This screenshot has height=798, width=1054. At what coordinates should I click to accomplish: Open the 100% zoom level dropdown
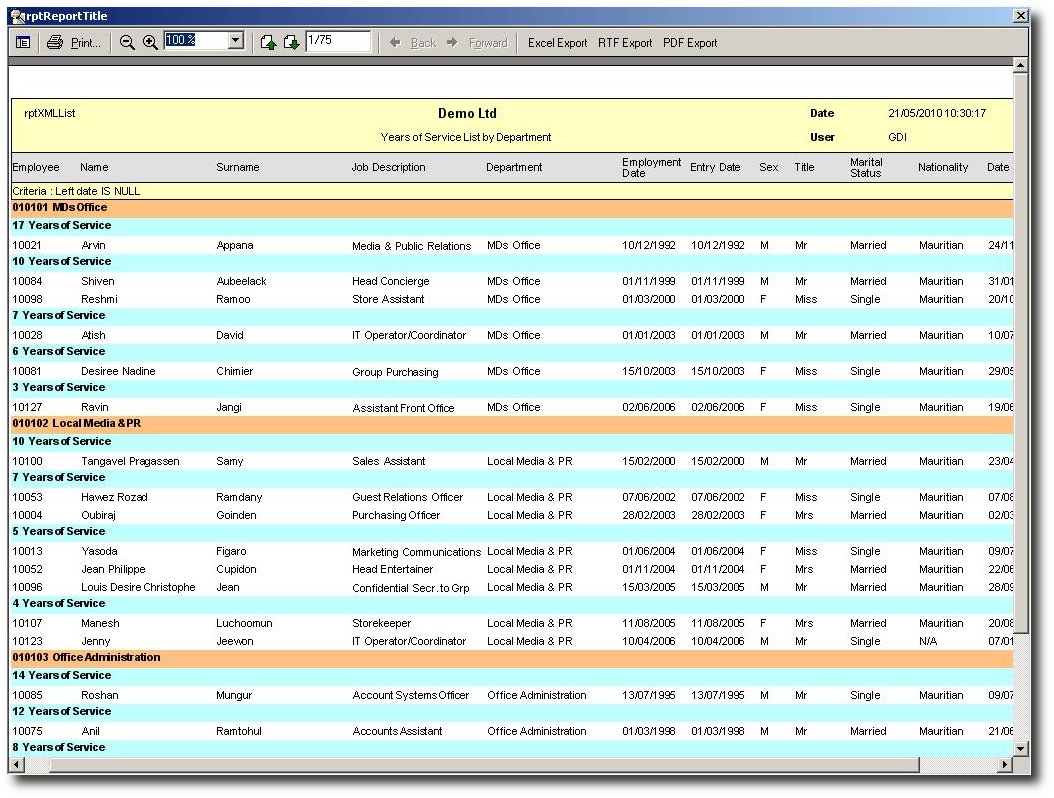(236, 41)
